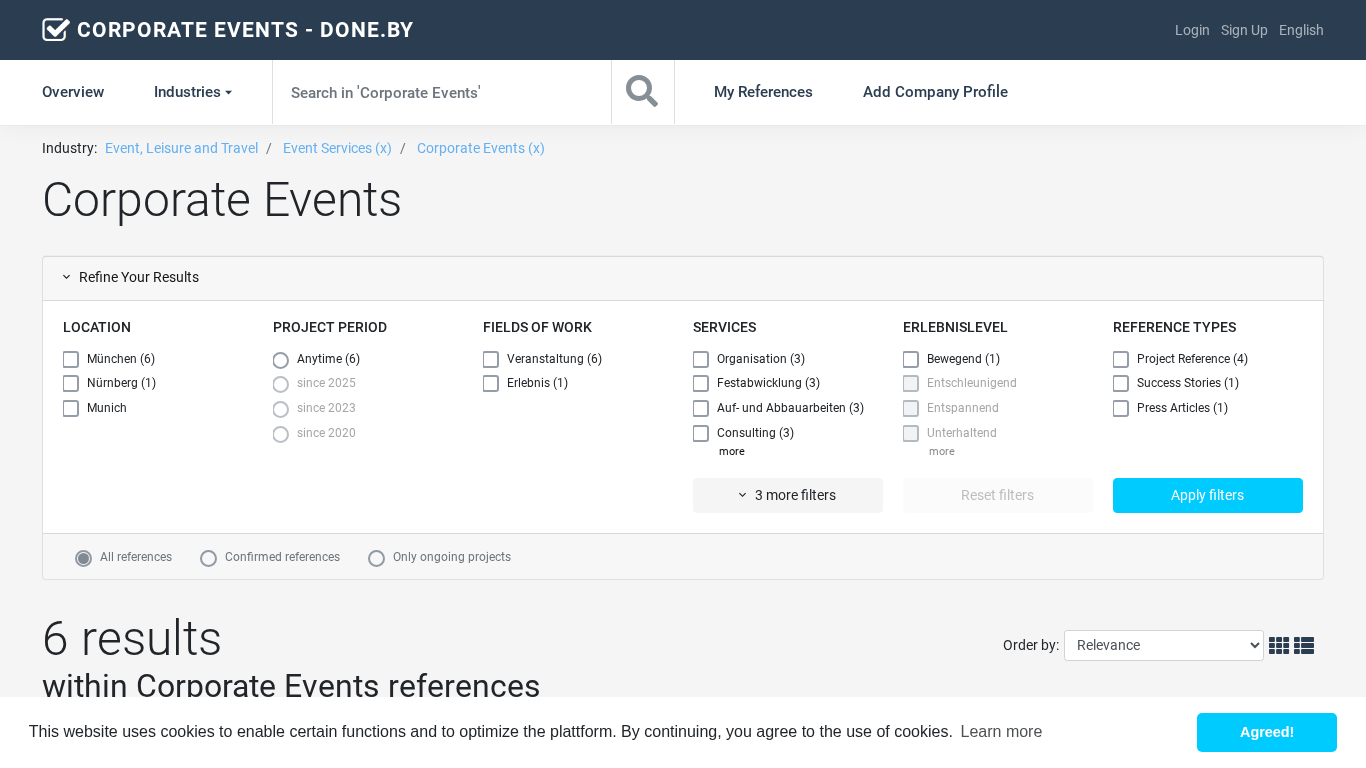Open the Industries dropdown menu
1366x768 pixels.
click(x=192, y=92)
